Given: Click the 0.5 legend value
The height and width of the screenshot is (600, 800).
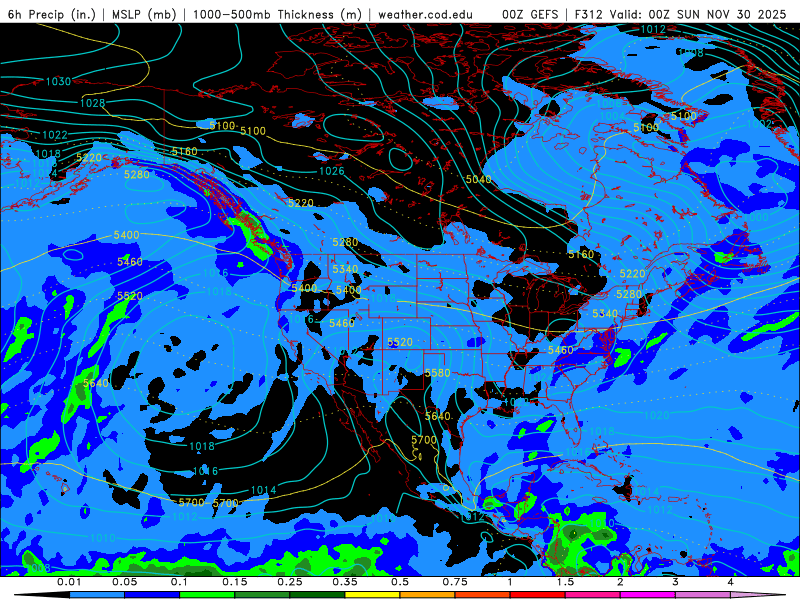Looking at the screenshot, I should [400, 582].
